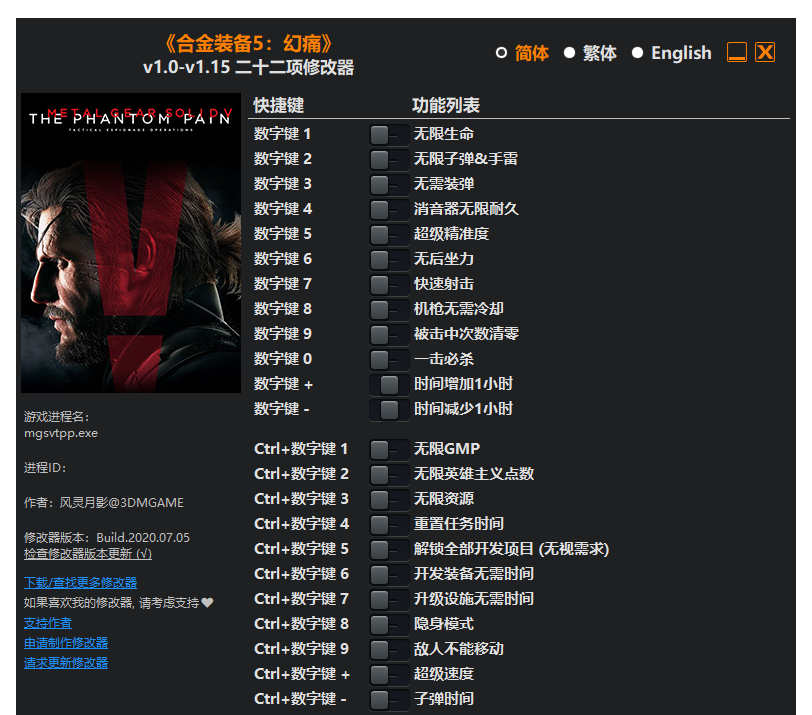Select 繁体 language radio button

pyautogui.click(x=569, y=53)
